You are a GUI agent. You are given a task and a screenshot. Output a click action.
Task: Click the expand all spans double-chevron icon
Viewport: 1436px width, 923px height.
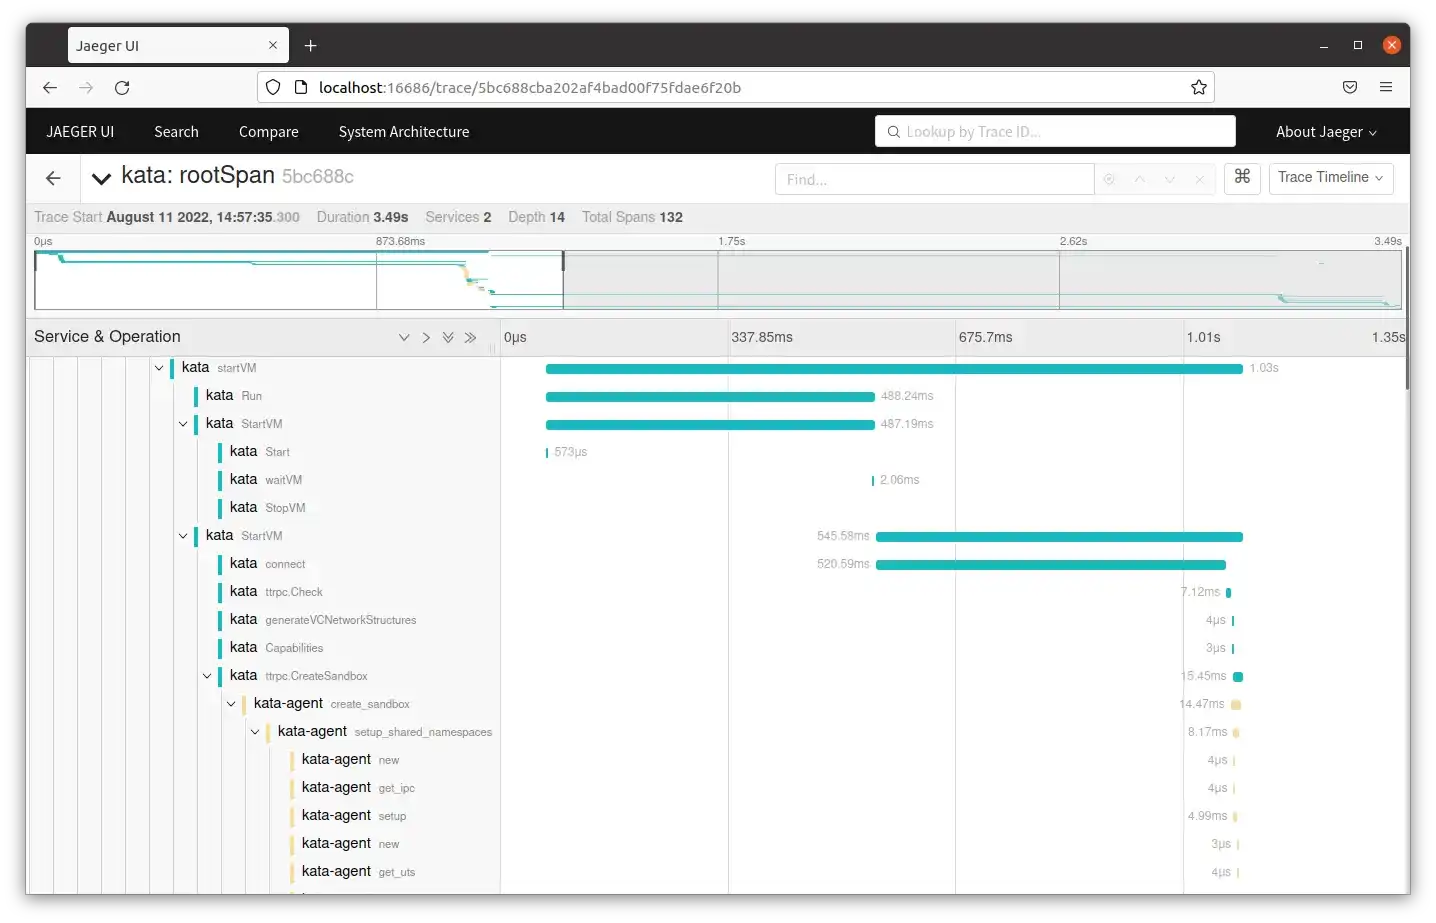448,338
